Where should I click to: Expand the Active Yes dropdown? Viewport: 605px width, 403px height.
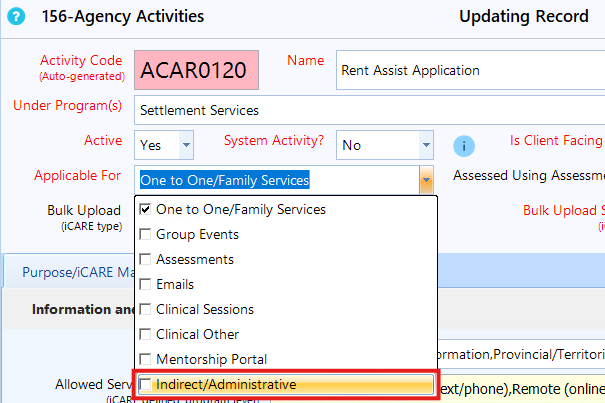pos(186,145)
